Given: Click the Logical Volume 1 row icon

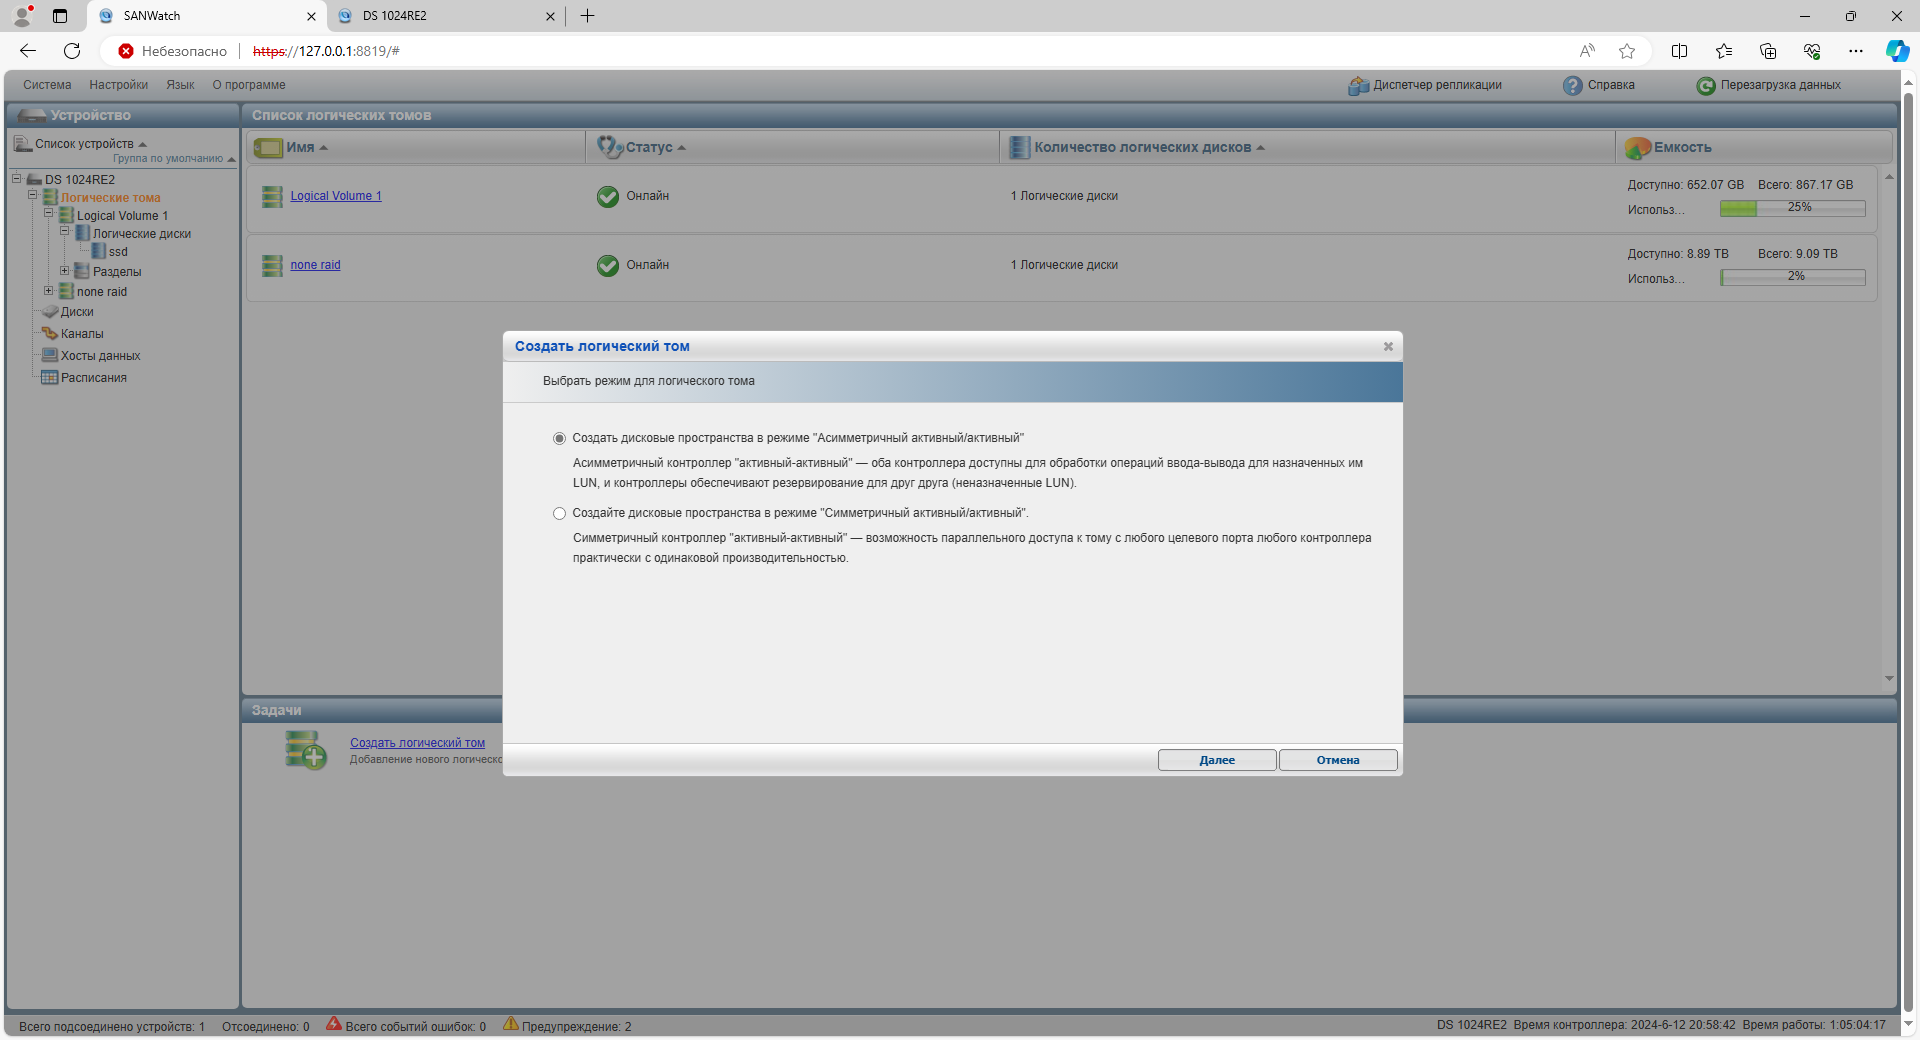Looking at the screenshot, I should coord(272,196).
